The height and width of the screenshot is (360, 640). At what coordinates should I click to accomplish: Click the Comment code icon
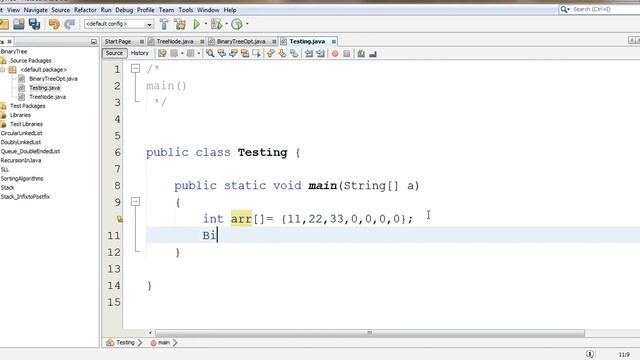(361, 53)
